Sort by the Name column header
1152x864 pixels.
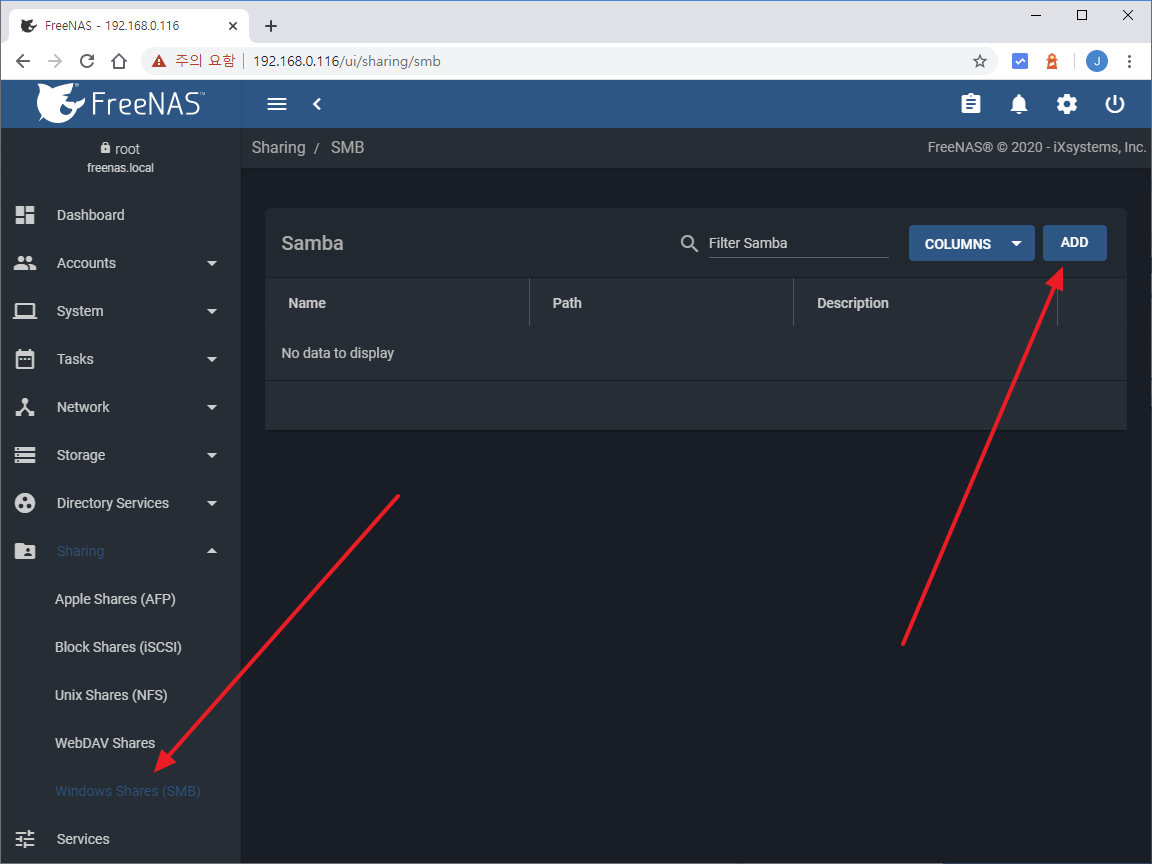(307, 303)
